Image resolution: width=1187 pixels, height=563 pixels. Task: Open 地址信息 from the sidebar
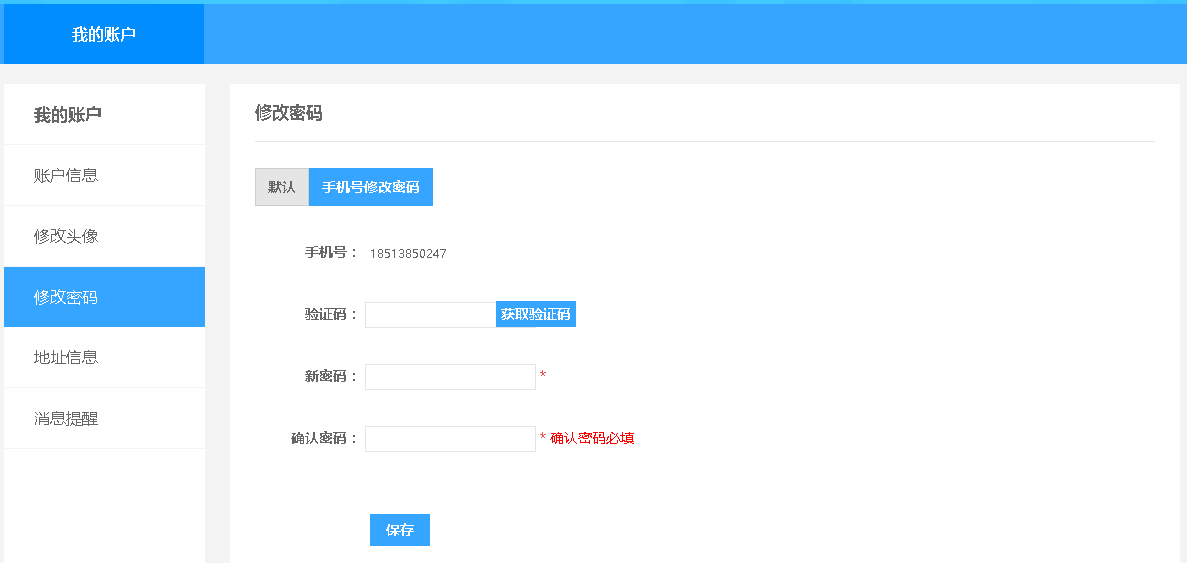coord(66,358)
